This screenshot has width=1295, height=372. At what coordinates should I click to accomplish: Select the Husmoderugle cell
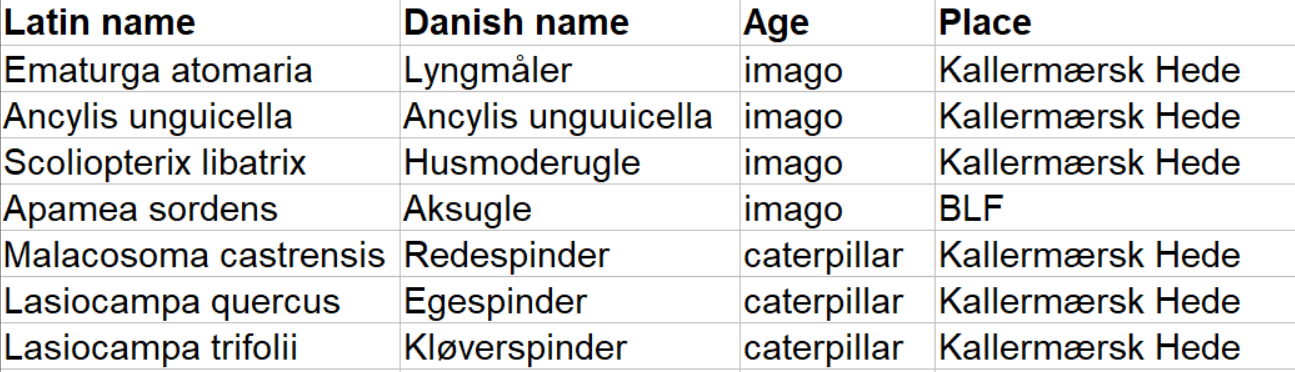(x=569, y=162)
